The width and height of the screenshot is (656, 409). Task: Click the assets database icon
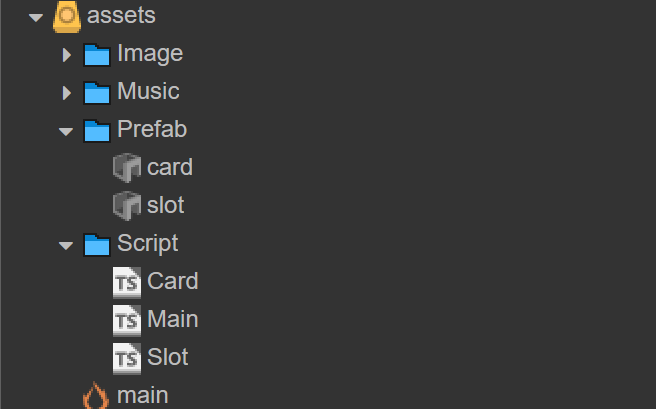tap(67, 16)
